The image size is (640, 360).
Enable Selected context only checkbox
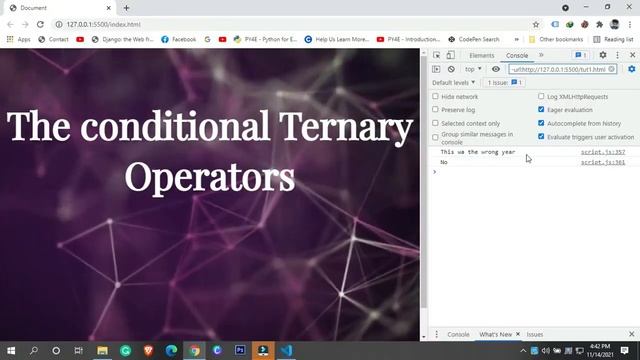[435, 123]
